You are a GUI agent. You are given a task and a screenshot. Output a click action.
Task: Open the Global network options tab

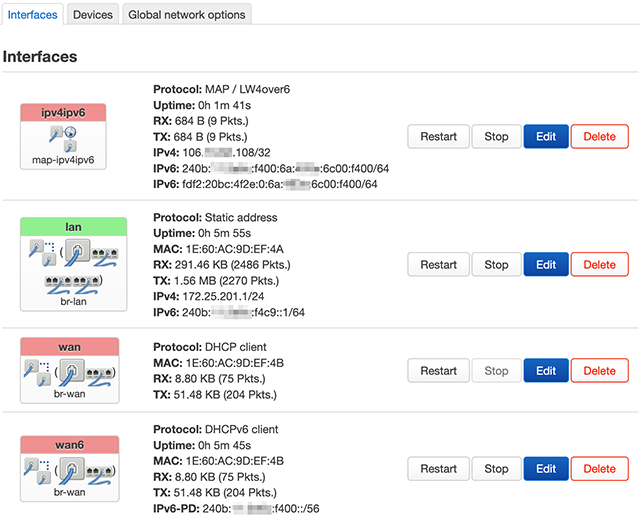[x=187, y=15]
